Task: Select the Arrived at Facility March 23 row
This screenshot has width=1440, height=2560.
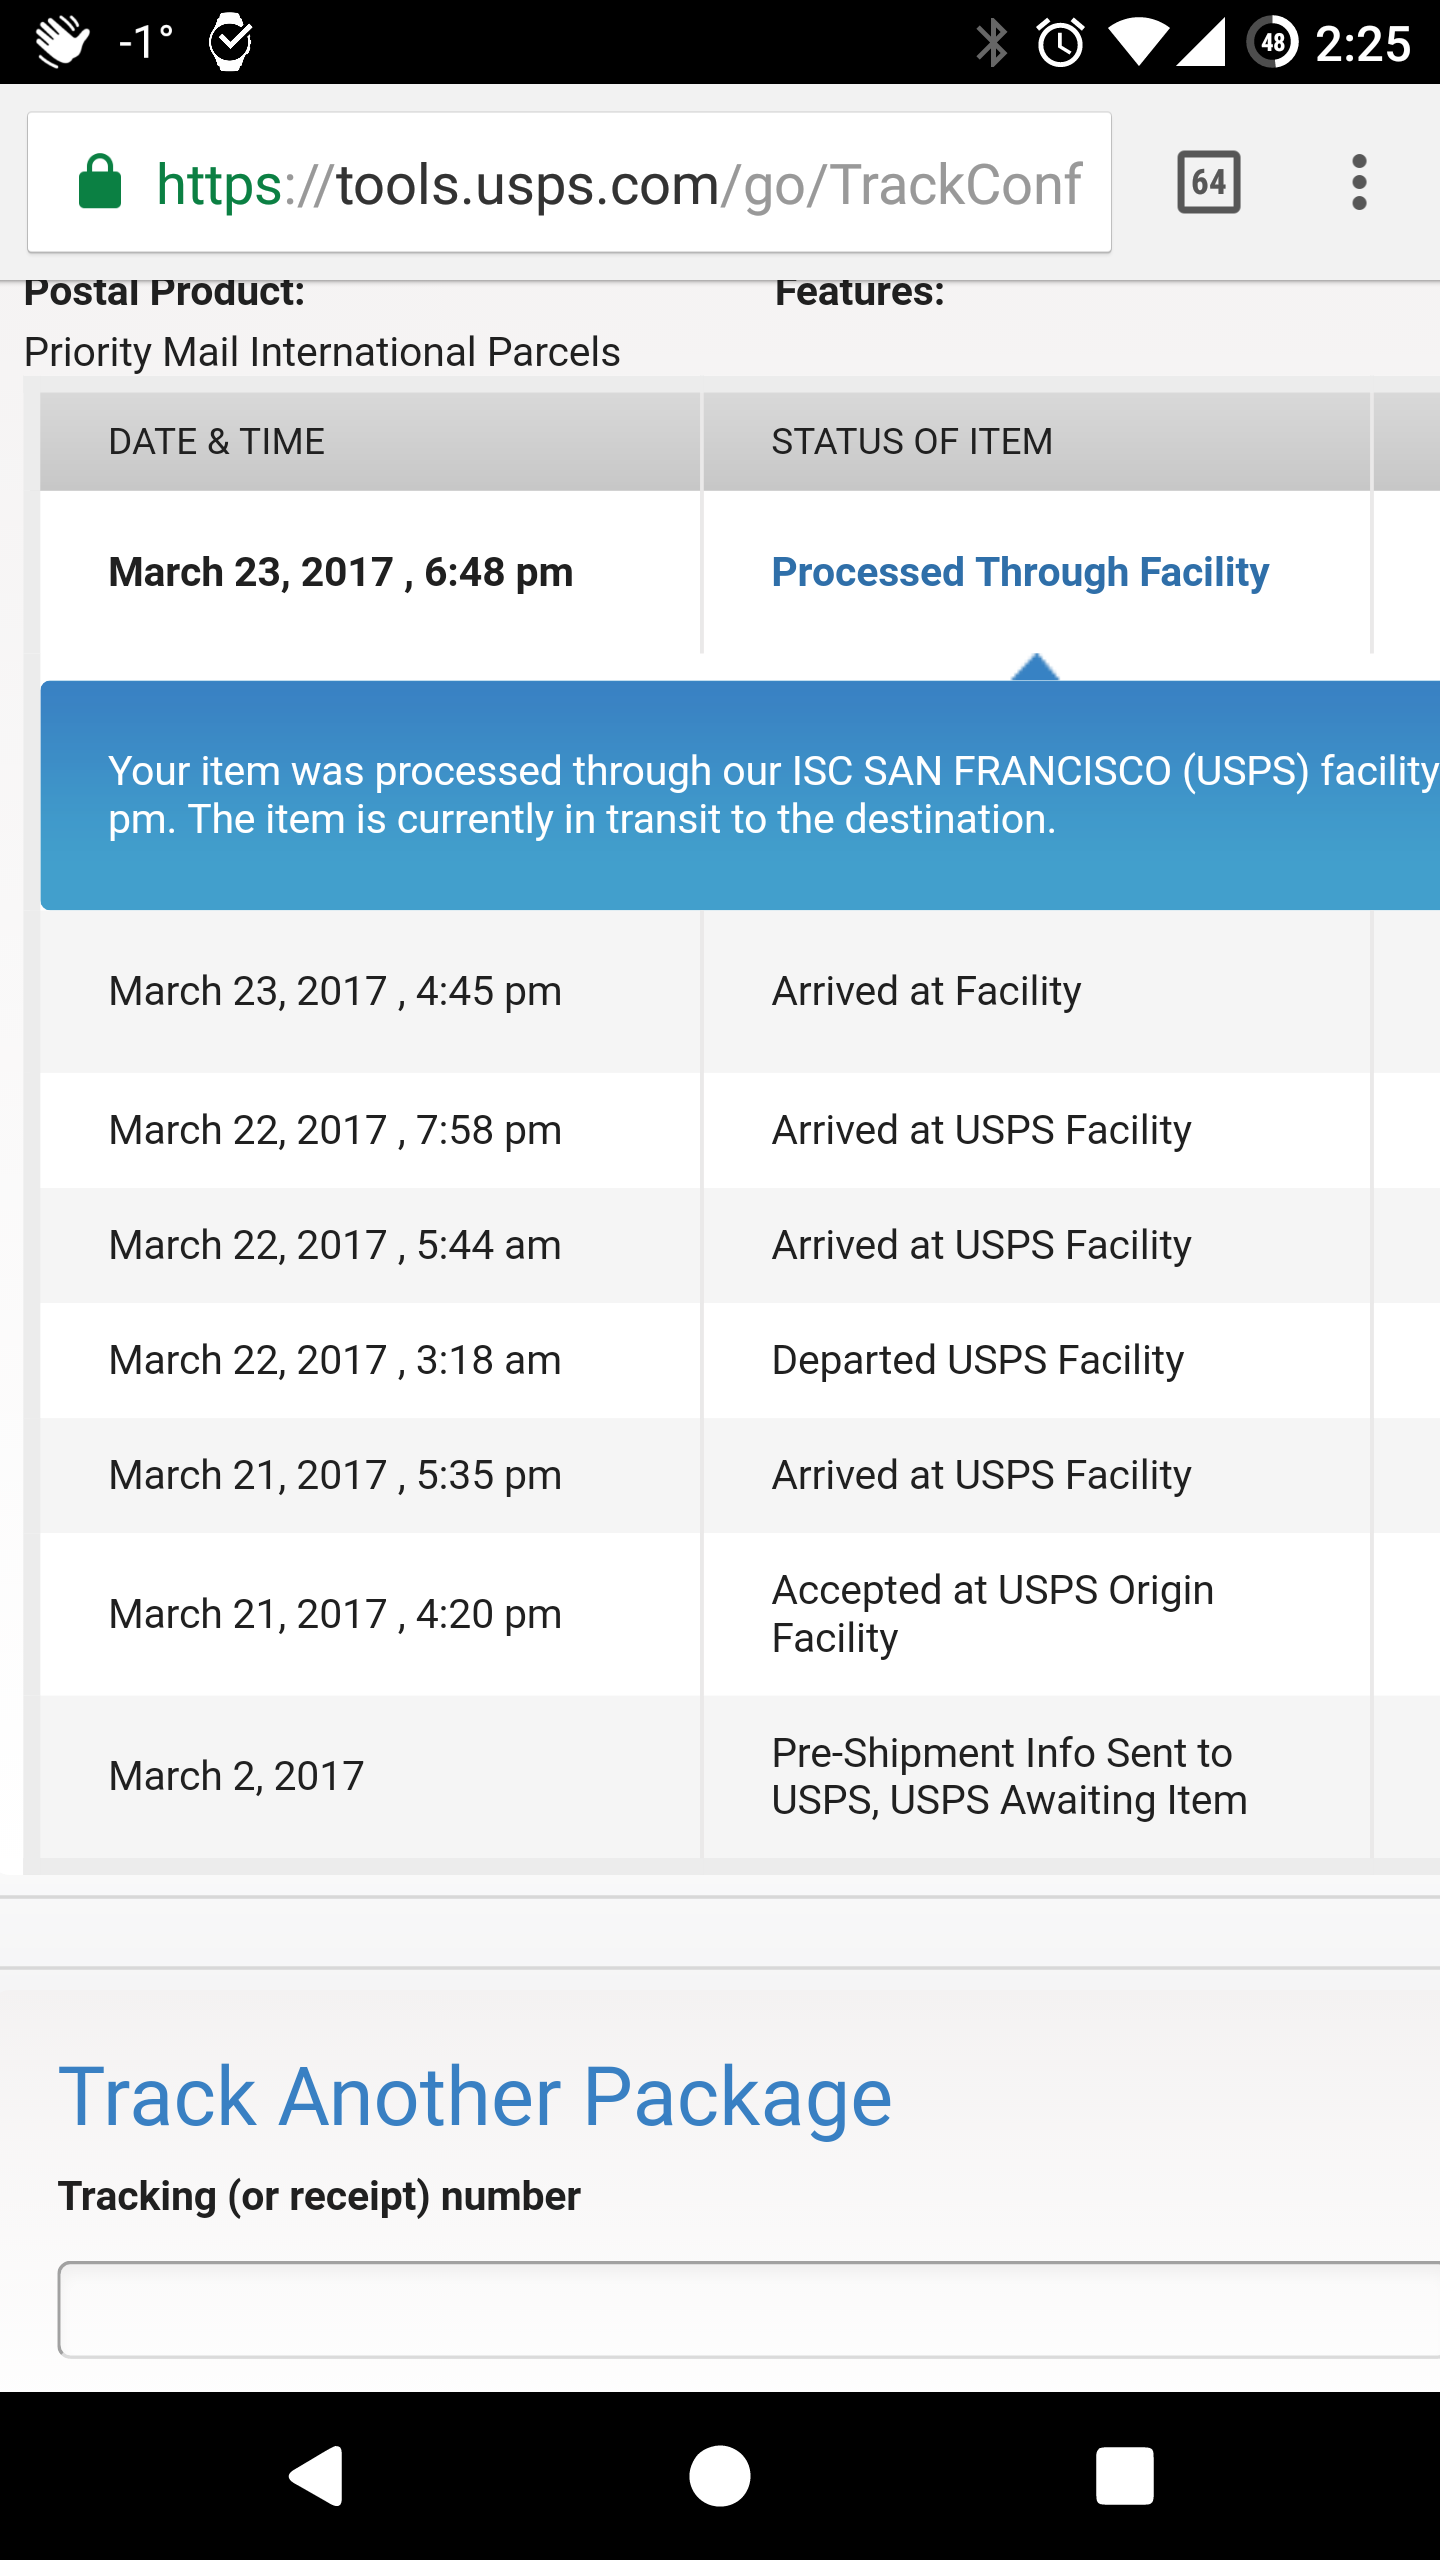Action: click(x=740, y=991)
